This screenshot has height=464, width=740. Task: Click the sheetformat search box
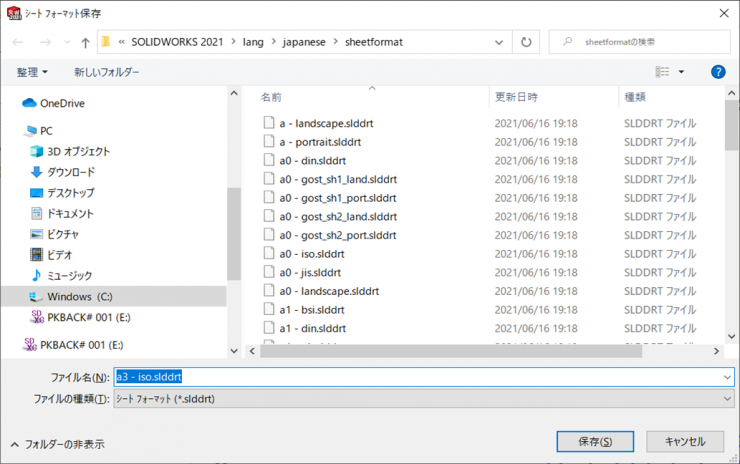(x=639, y=42)
